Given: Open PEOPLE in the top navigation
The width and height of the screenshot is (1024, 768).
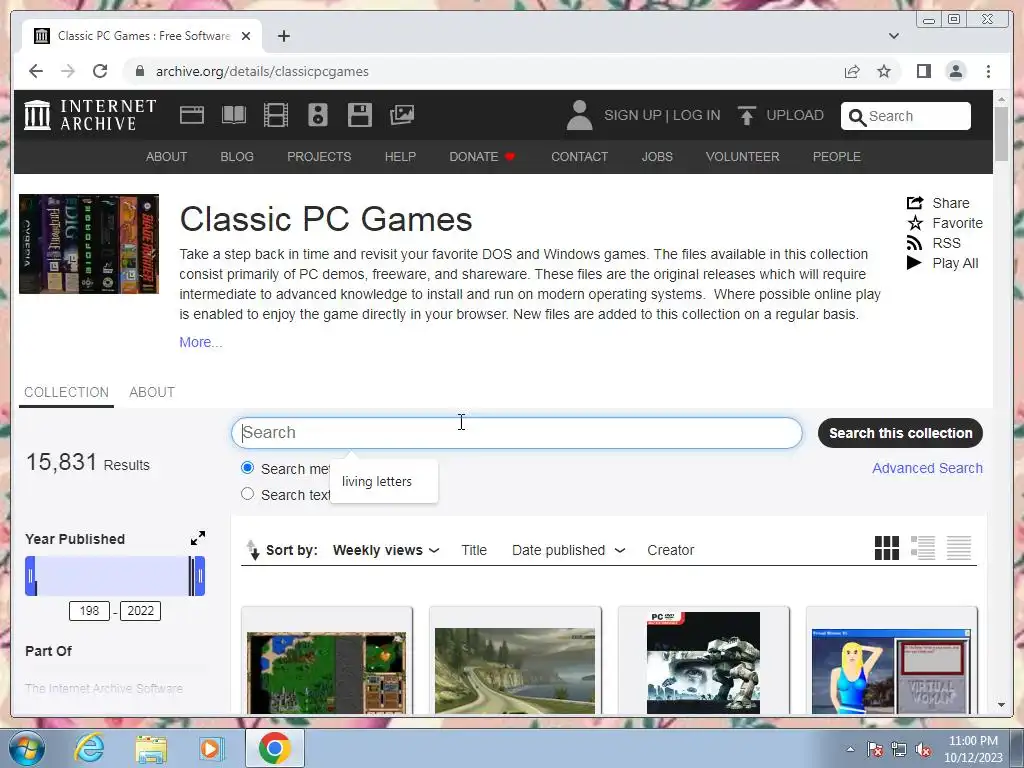Looking at the screenshot, I should click(837, 157).
